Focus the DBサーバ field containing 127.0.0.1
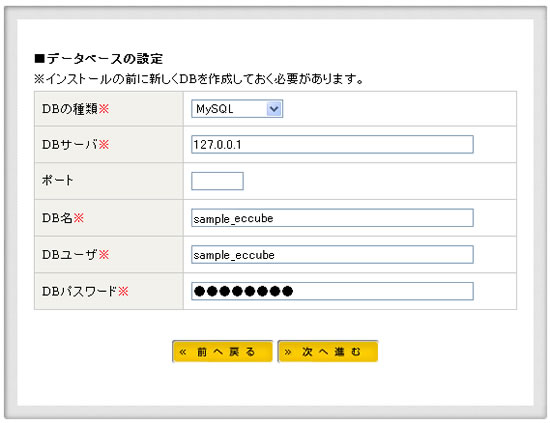 [x=332, y=145]
